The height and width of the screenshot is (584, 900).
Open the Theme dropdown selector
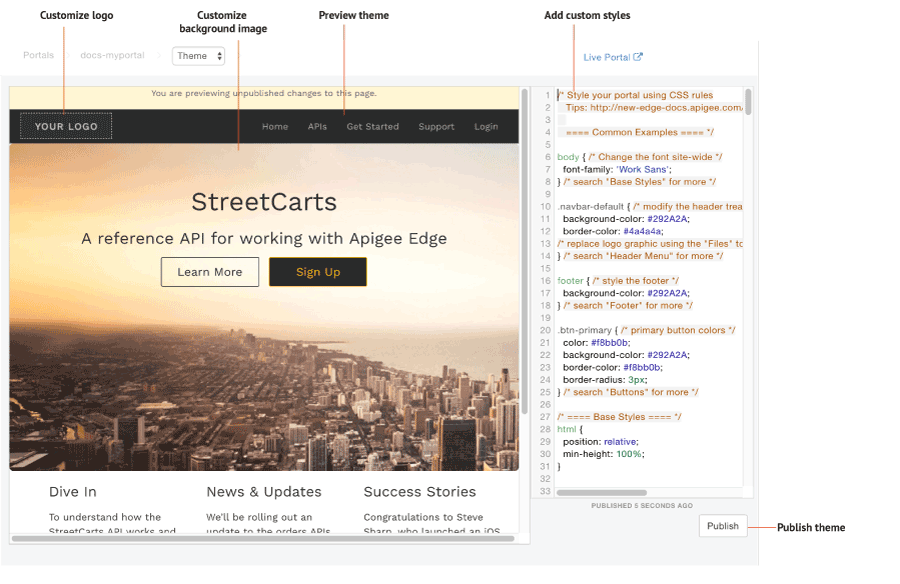click(198, 57)
